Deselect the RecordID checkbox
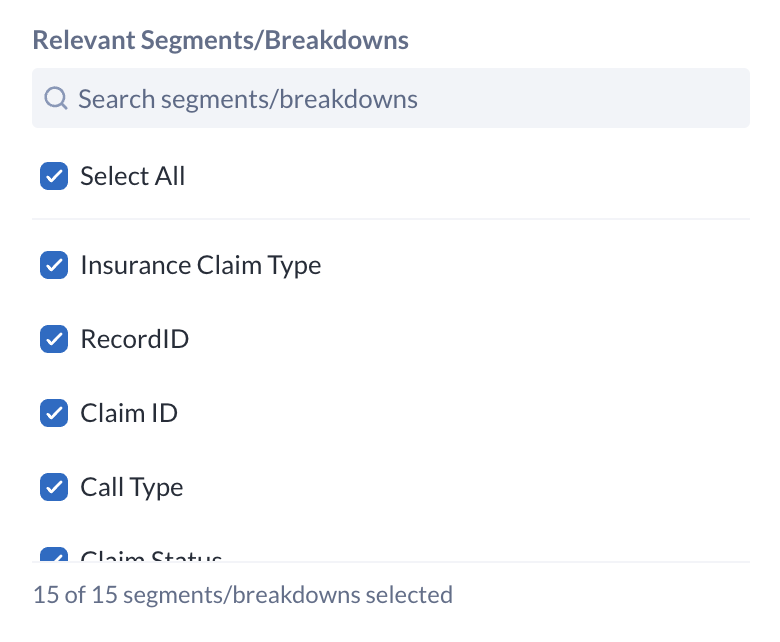 click(53, 339)
